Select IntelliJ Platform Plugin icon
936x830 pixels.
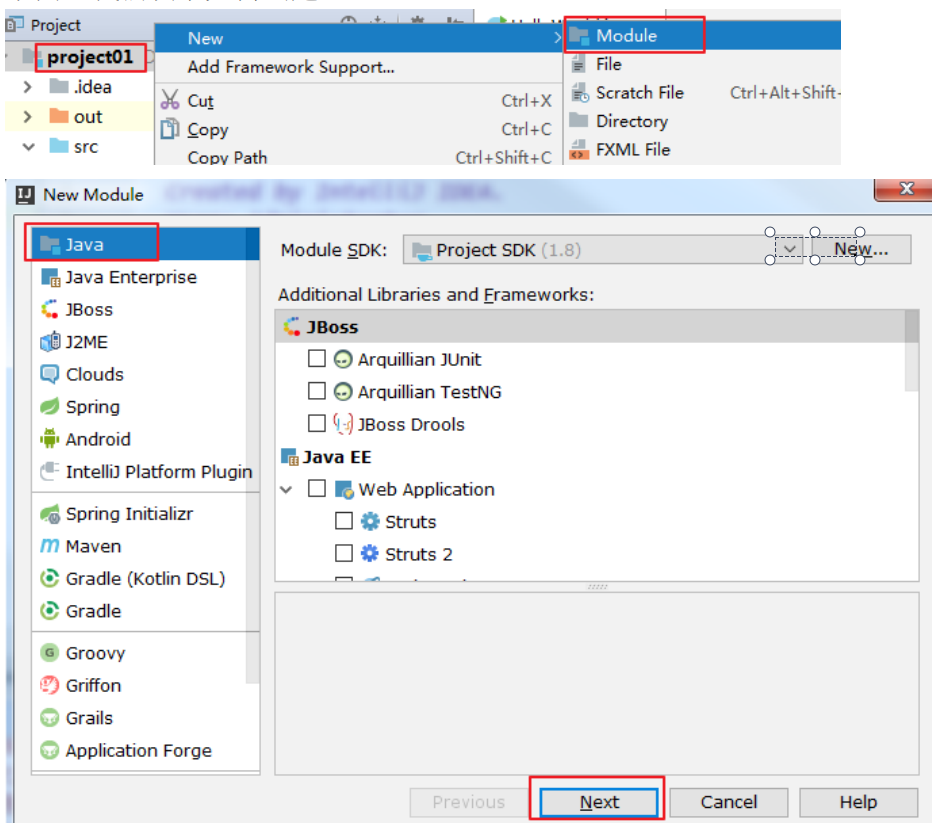click(50, 472)
